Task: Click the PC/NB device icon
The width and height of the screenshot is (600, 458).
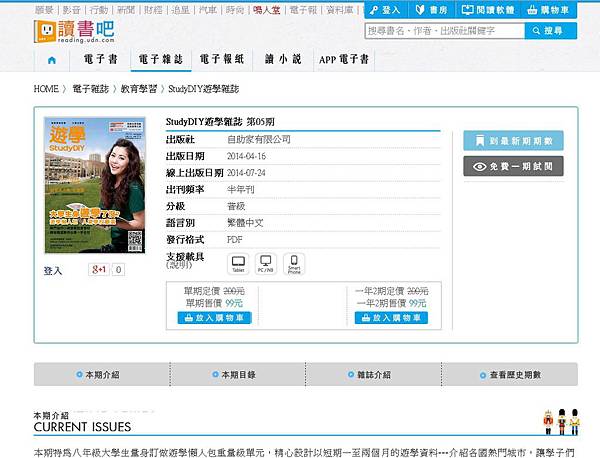Action: click(266, 264)
